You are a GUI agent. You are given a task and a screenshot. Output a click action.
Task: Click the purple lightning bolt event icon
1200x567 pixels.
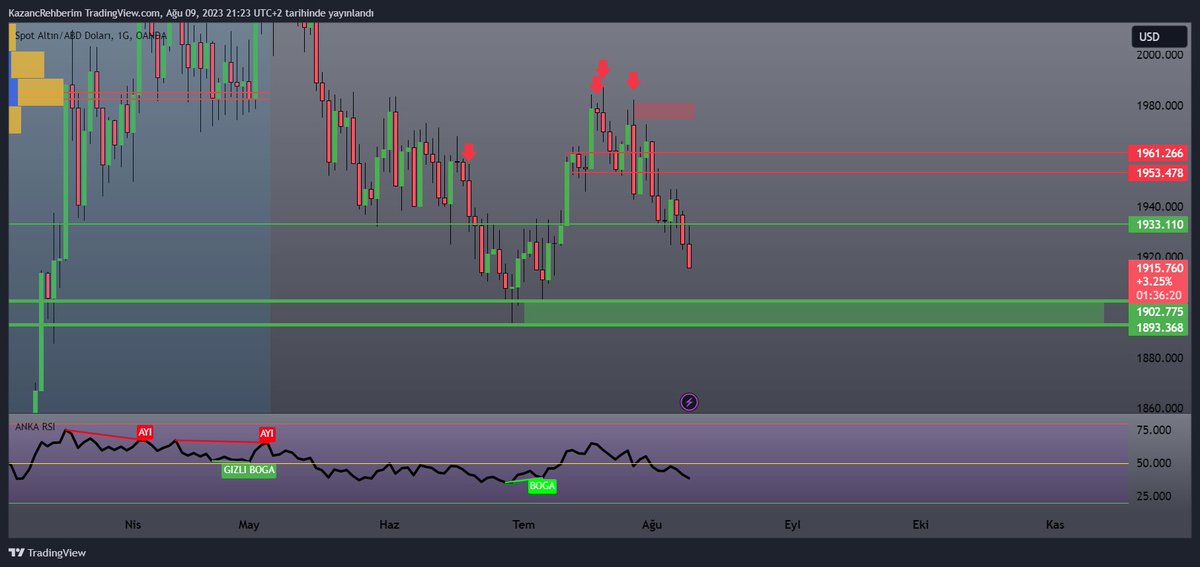pyautogui.click(x=689, y=402)
